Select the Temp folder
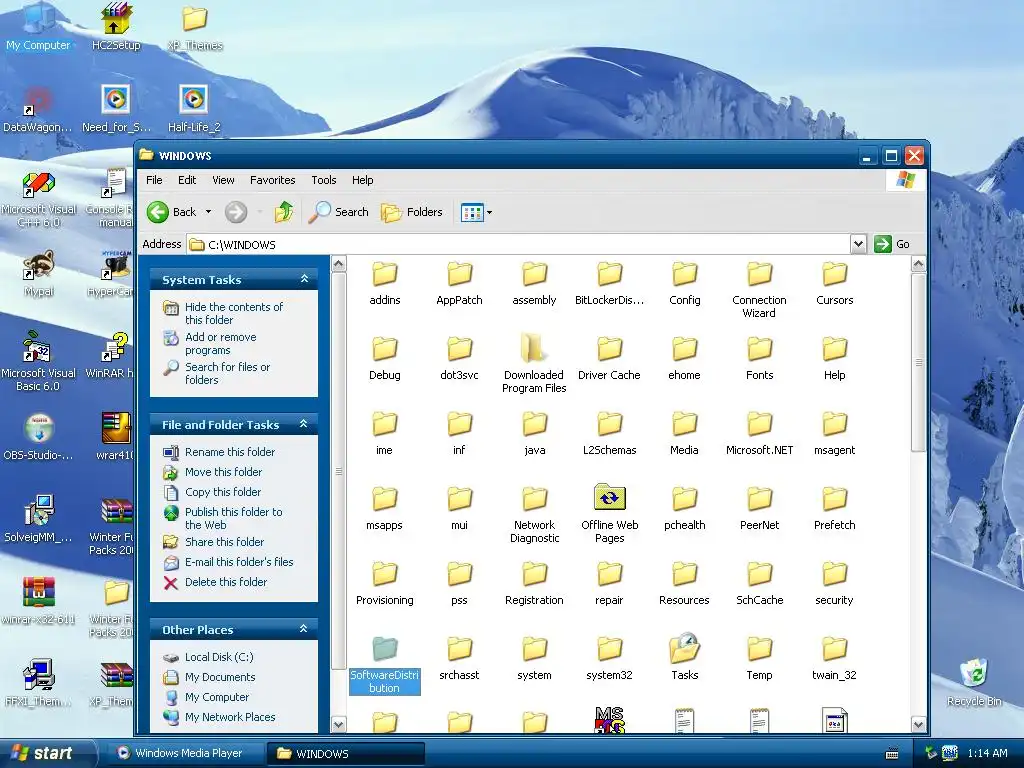This screenshot has width=1024, height=768. point(760,658)
